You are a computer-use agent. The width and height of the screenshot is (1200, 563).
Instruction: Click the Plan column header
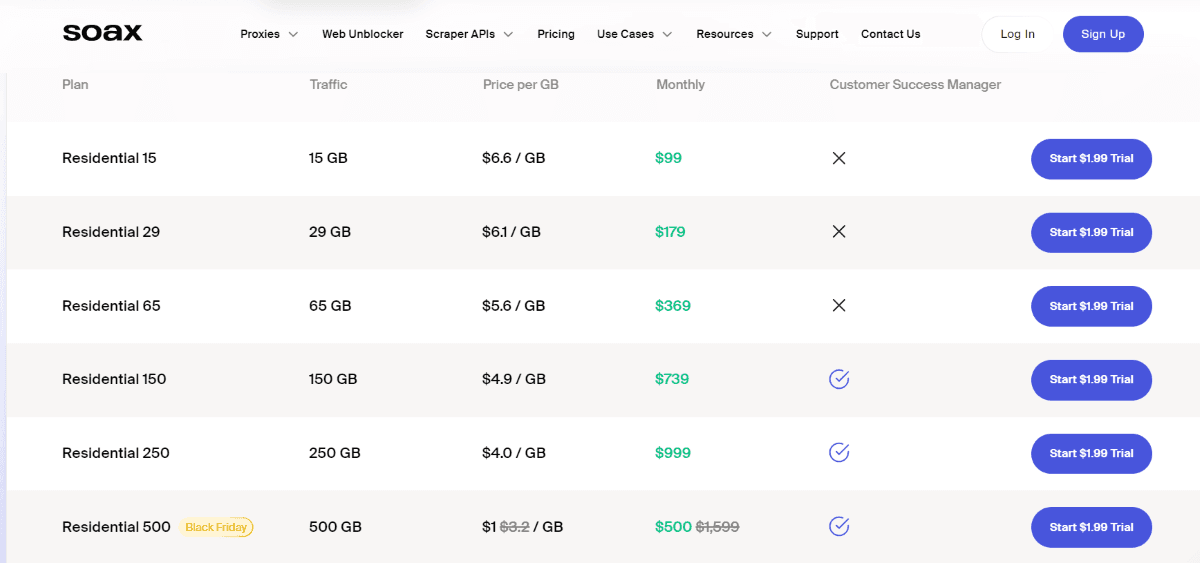tap(75, 85)
